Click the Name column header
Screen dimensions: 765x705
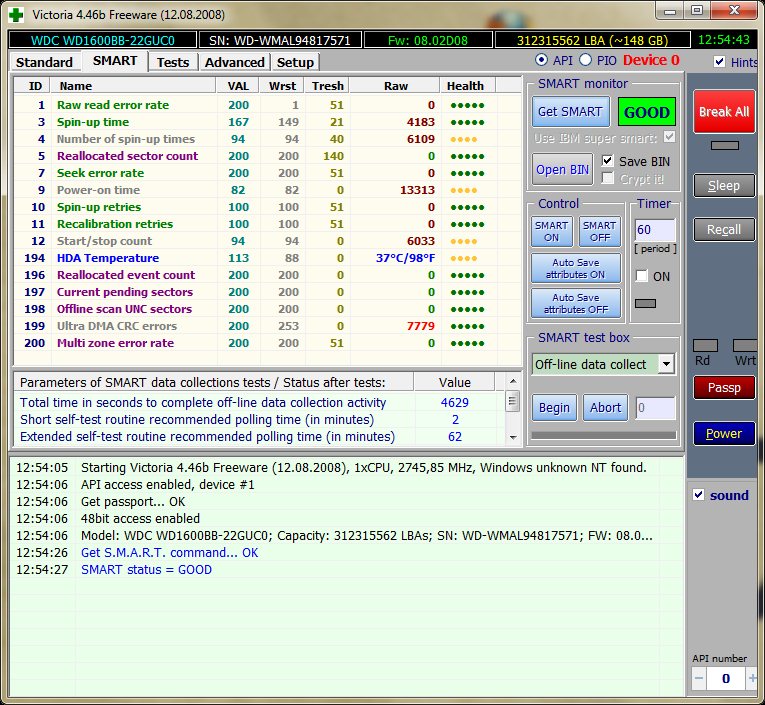[x=133, y=86]
